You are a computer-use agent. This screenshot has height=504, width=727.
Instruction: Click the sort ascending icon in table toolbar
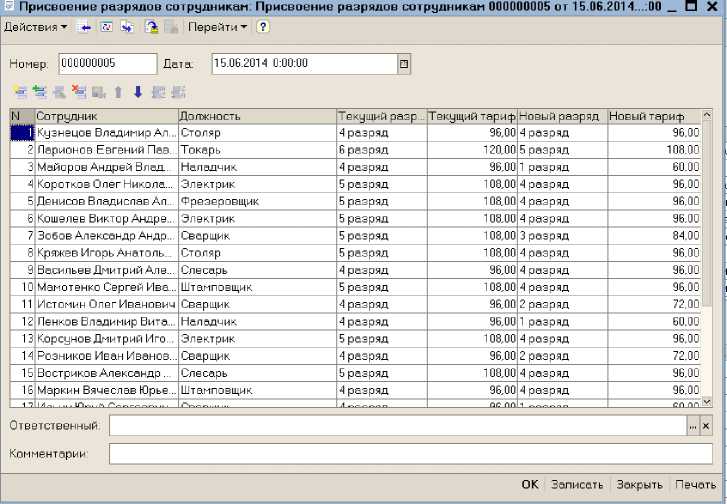(158, 92)
